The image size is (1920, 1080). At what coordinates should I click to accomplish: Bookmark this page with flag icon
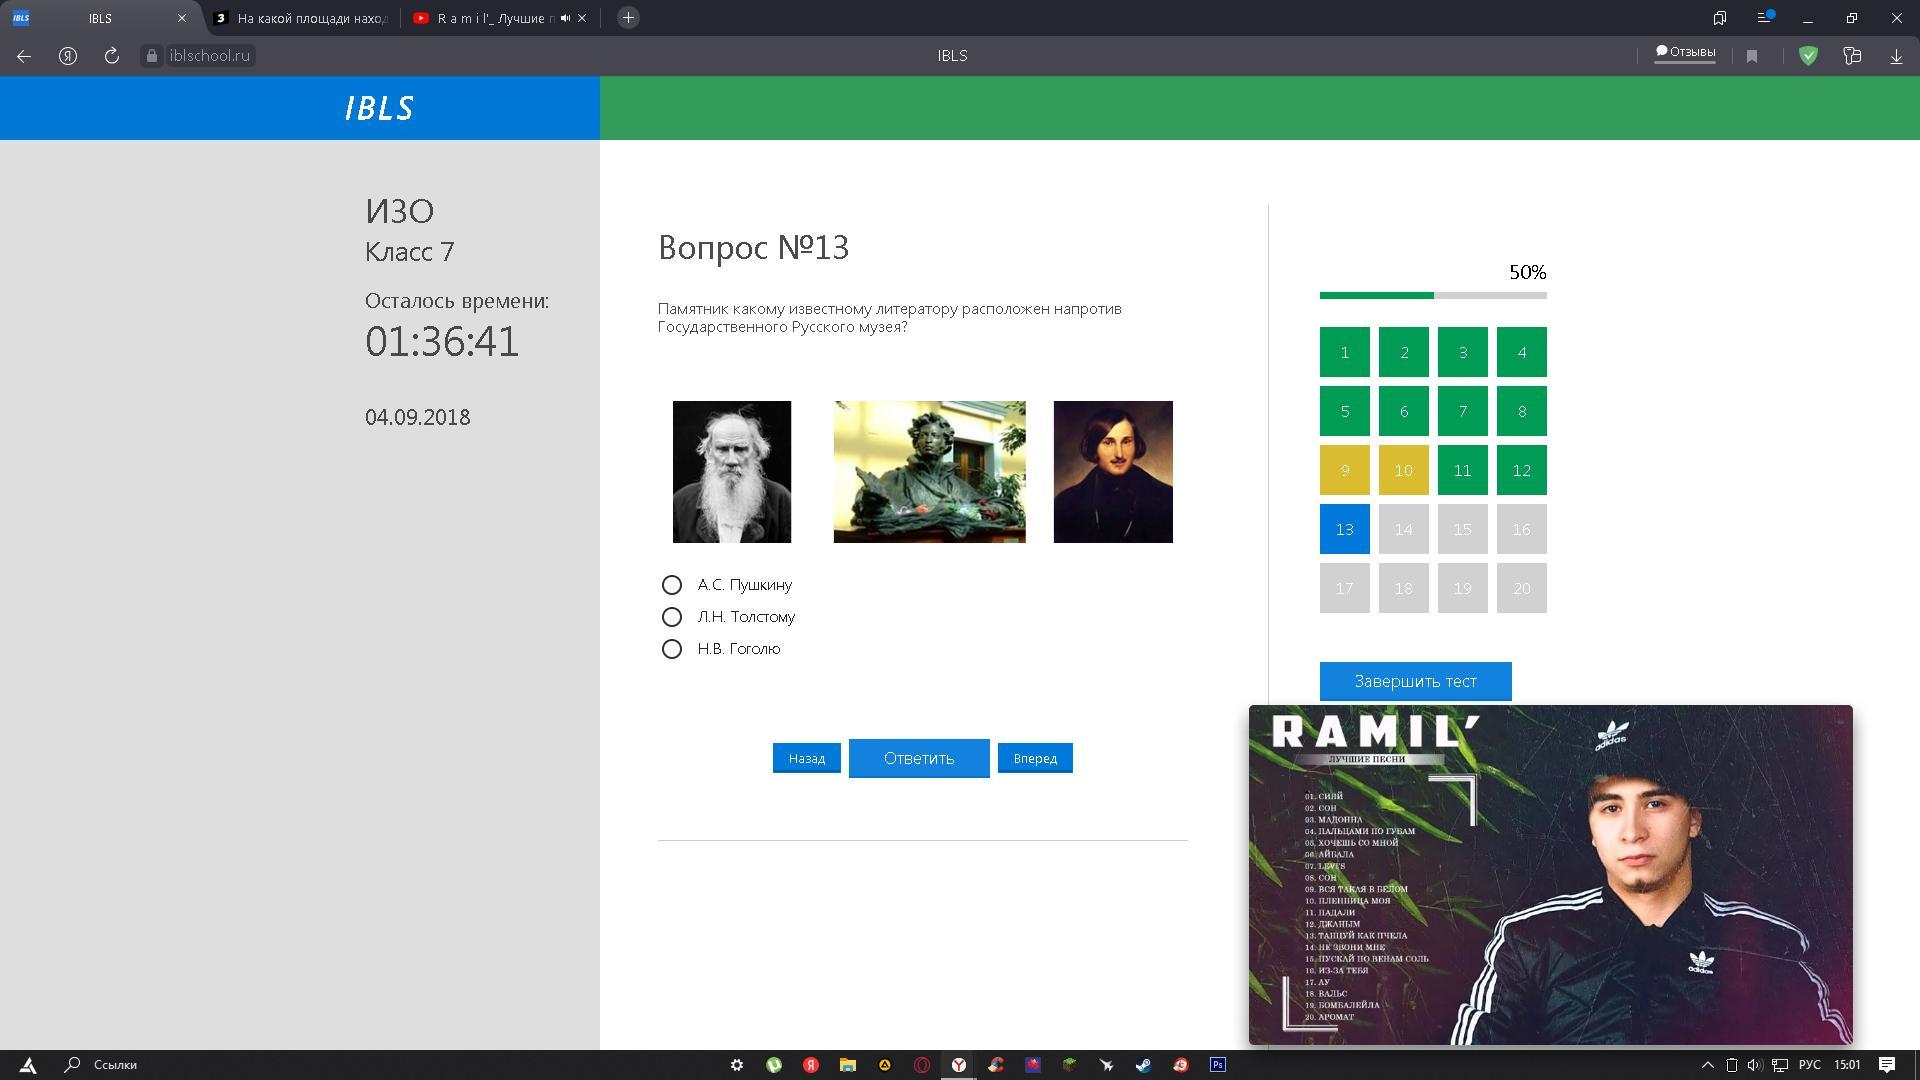(x=1752, y=56)
